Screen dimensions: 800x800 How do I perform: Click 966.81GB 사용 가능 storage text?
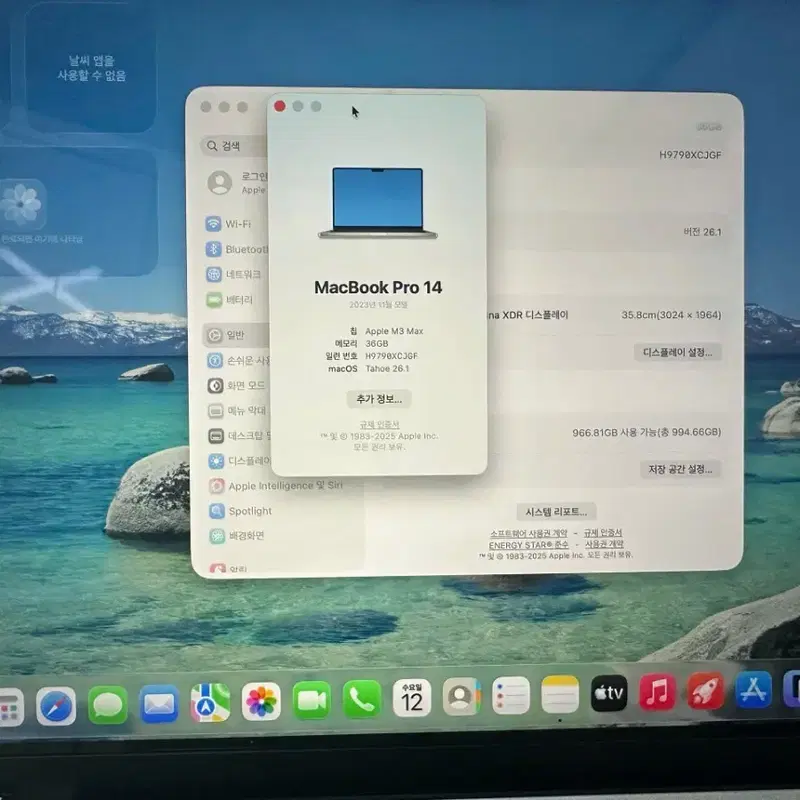pyautogui.click(x=646, y=433)
